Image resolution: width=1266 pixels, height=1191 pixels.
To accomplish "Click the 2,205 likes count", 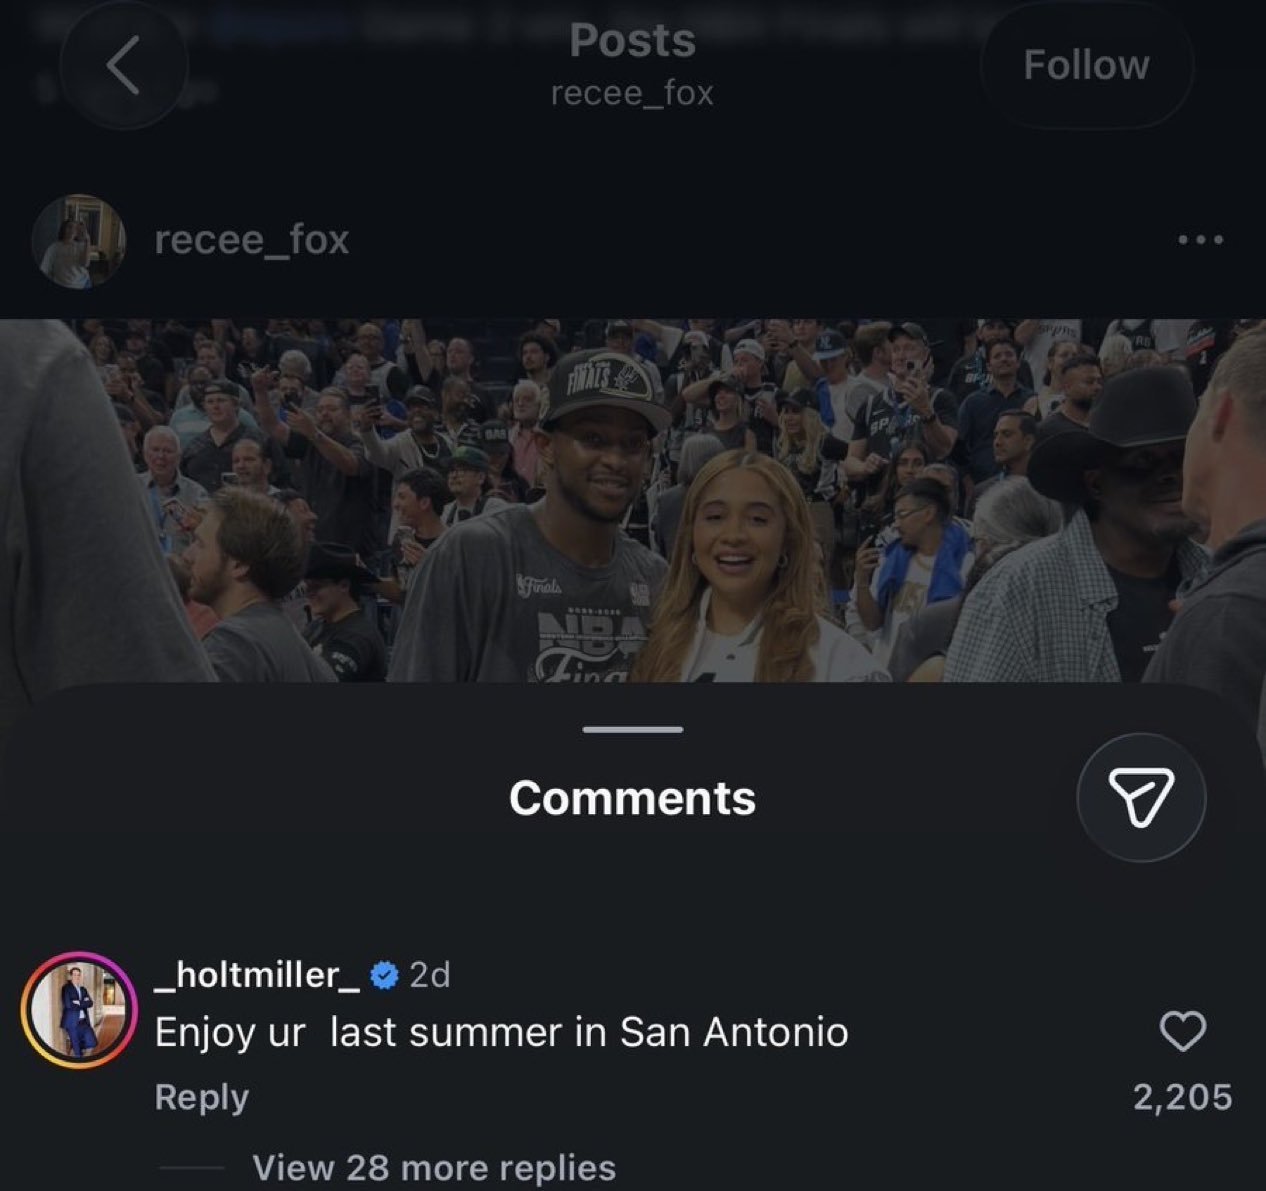I will 1182,1097.
